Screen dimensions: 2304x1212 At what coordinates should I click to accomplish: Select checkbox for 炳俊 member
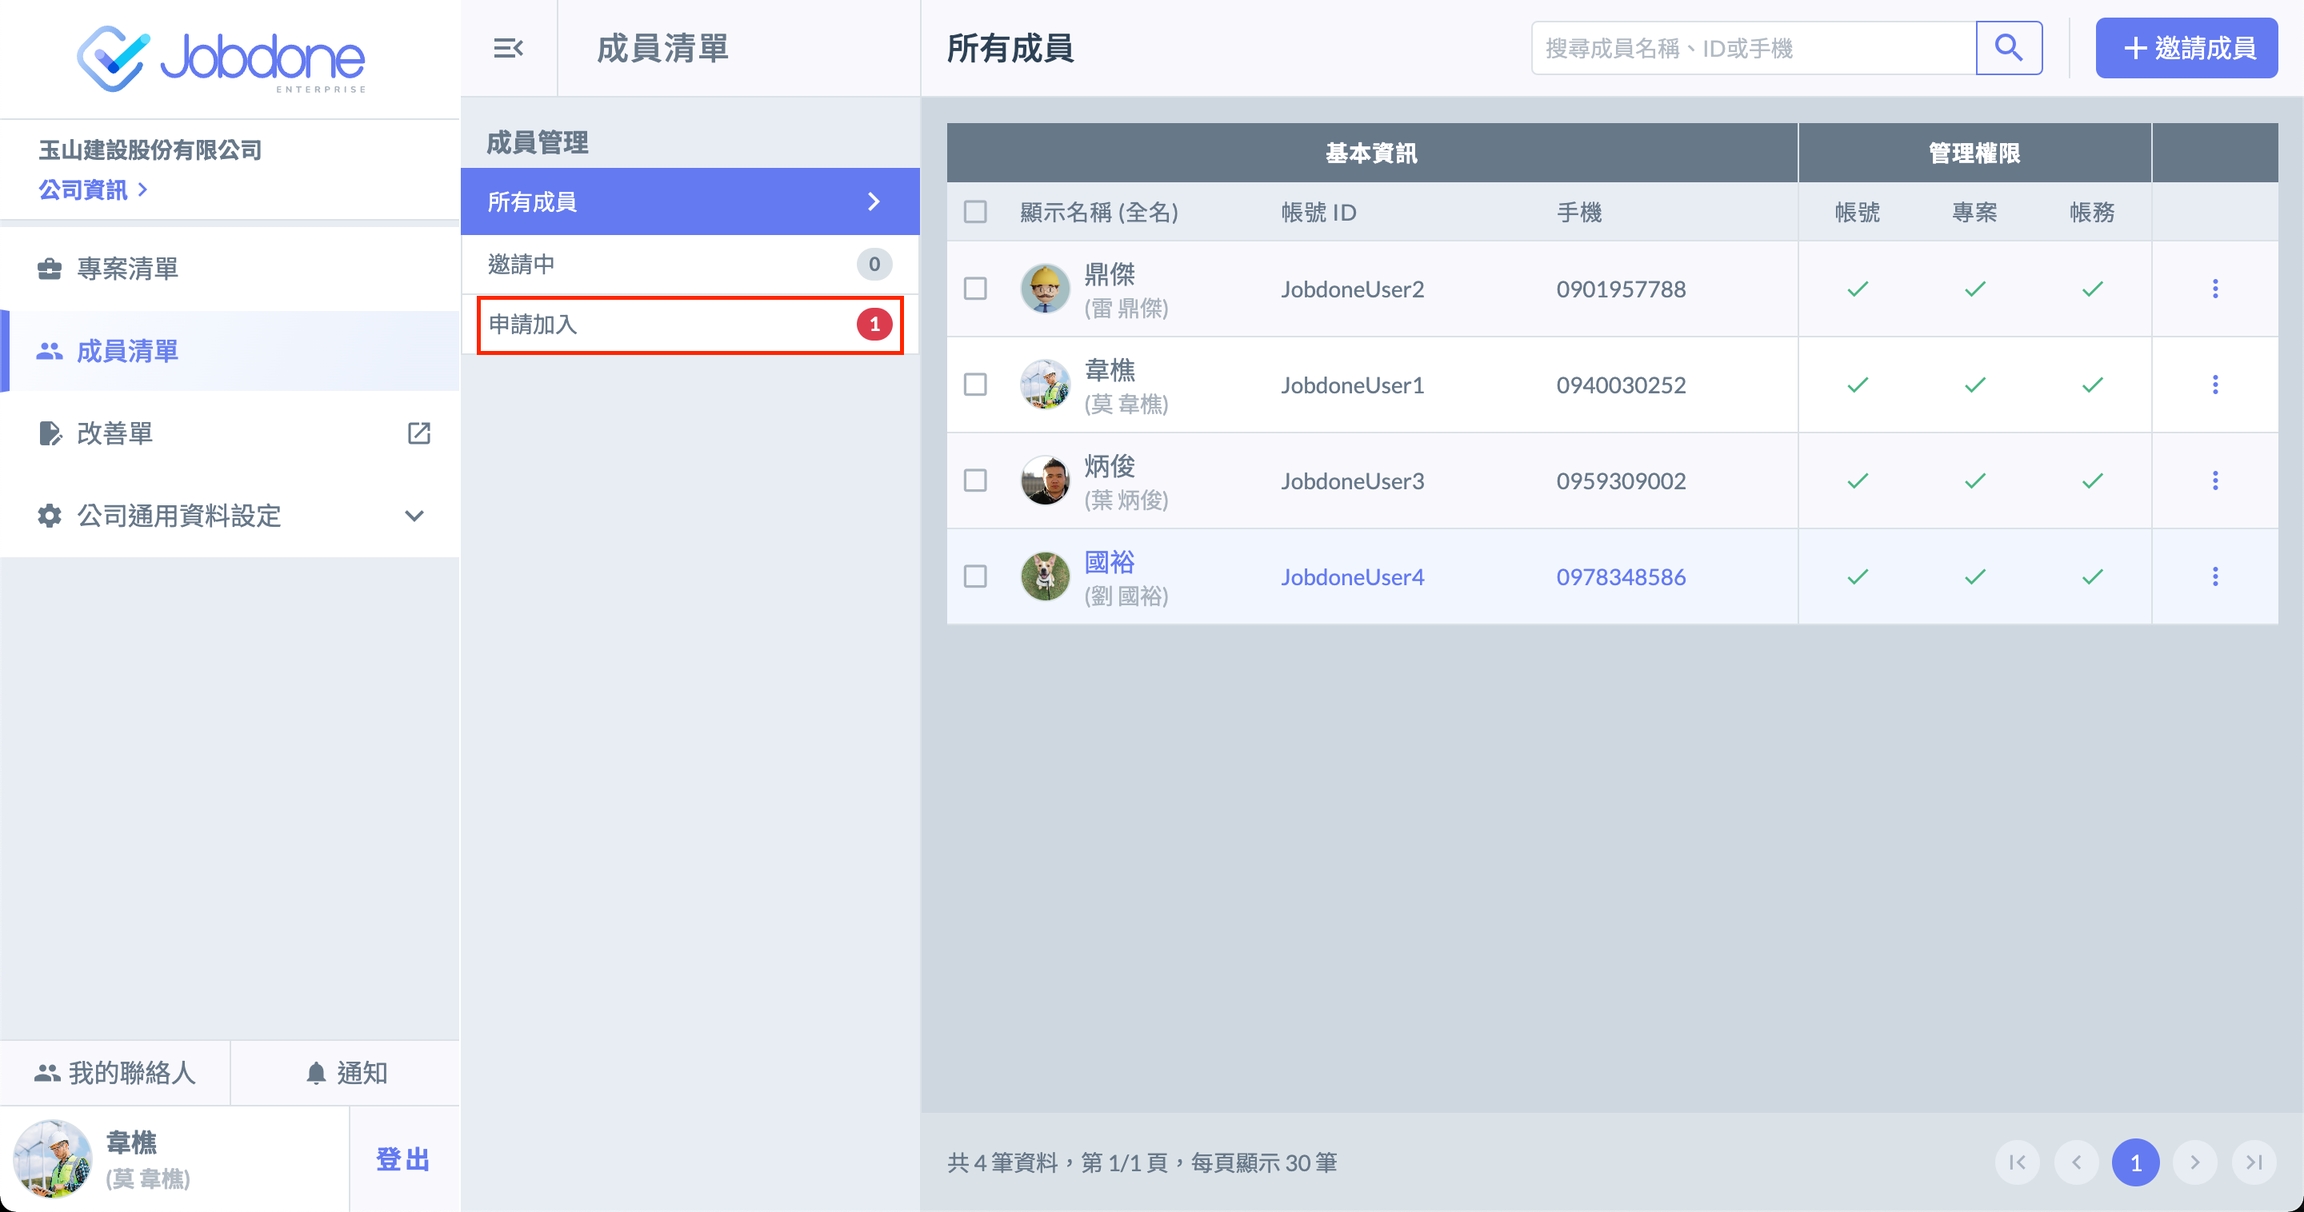point(975,481)
